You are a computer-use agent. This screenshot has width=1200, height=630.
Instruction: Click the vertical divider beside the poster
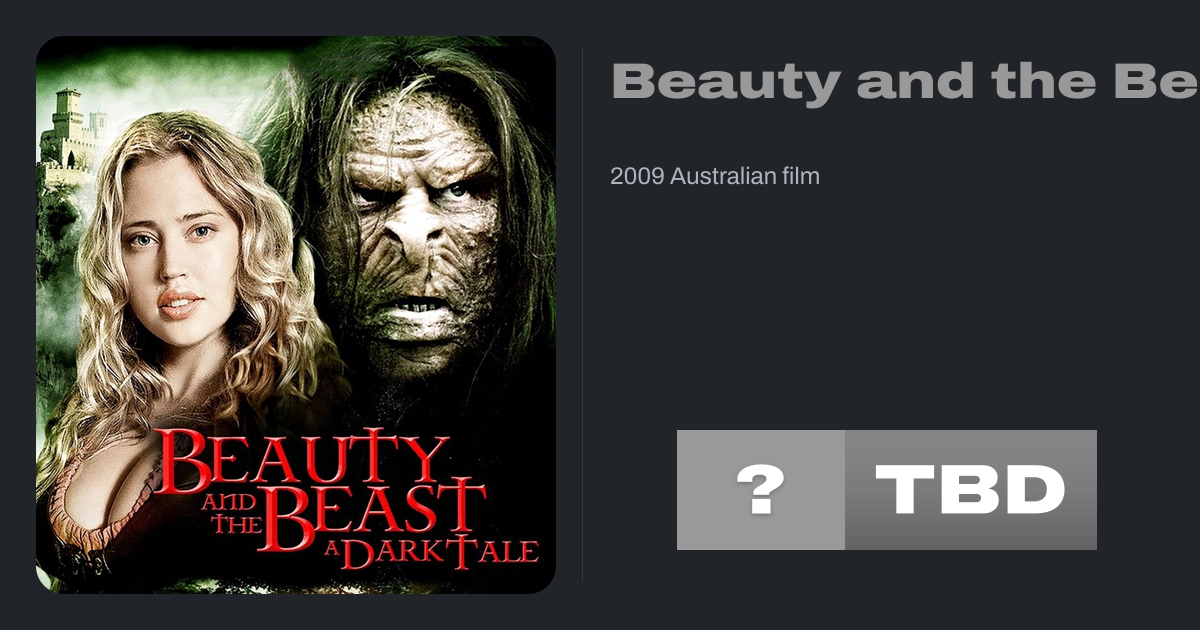583,315
